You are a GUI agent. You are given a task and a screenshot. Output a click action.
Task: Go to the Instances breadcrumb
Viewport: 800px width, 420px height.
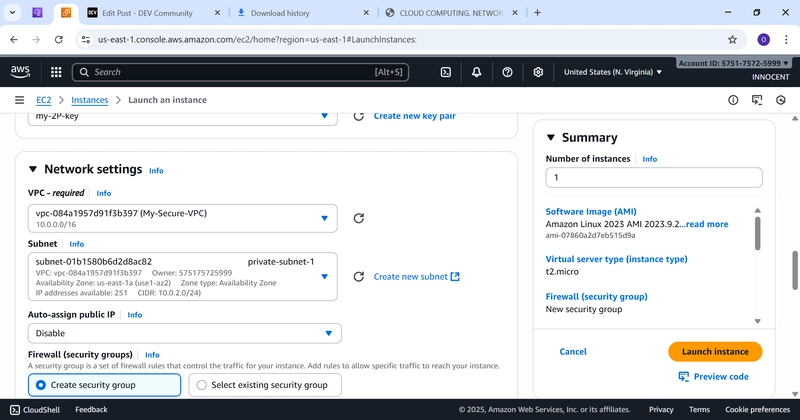(90, 100)
